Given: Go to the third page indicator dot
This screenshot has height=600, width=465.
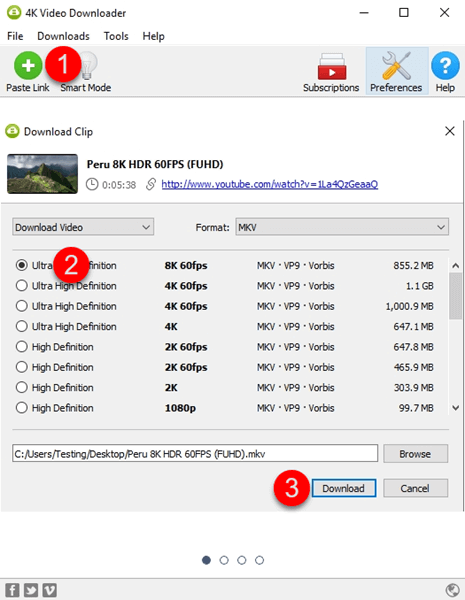Looking at the screenshot, I should [241, 560].
